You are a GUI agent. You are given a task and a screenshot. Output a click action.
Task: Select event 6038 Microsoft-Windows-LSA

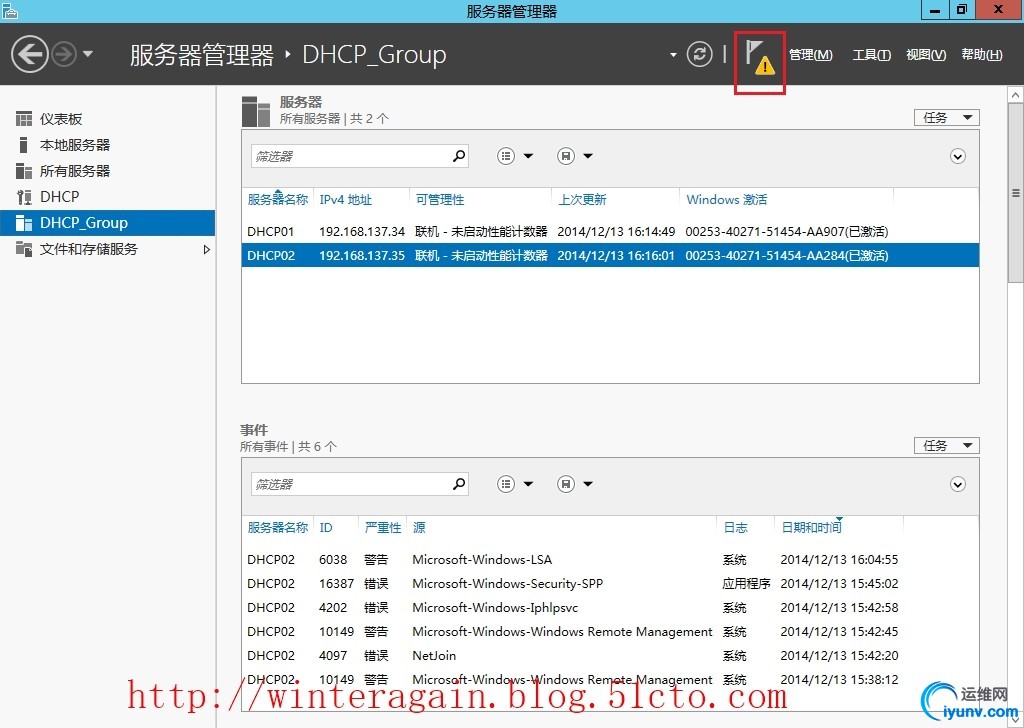[610, 560]
